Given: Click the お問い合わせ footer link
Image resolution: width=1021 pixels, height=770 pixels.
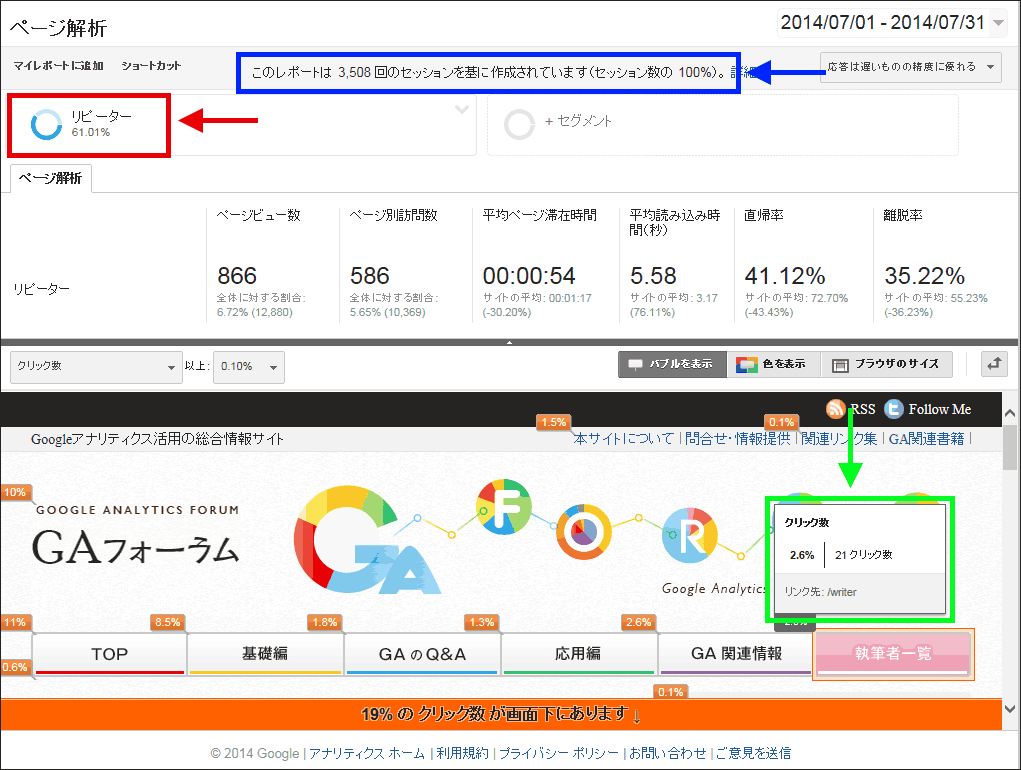Looking at the screenshot, I should (x=667, y=753).
